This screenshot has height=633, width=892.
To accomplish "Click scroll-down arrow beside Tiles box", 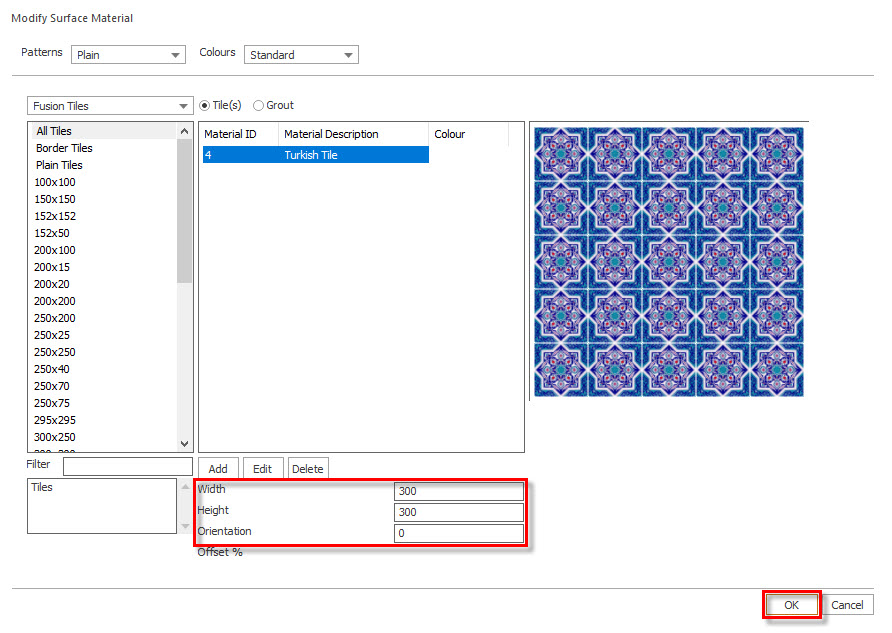I will 185,526.
